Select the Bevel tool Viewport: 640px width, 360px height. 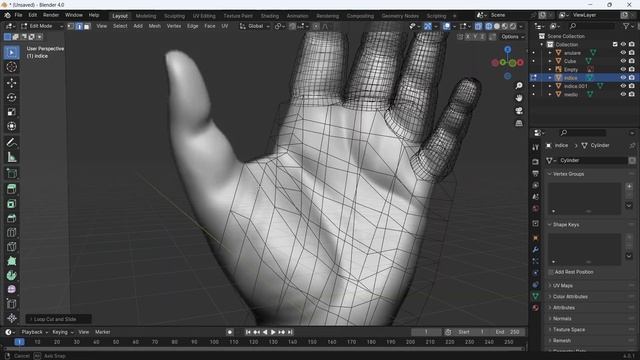(x=11, y=218)
